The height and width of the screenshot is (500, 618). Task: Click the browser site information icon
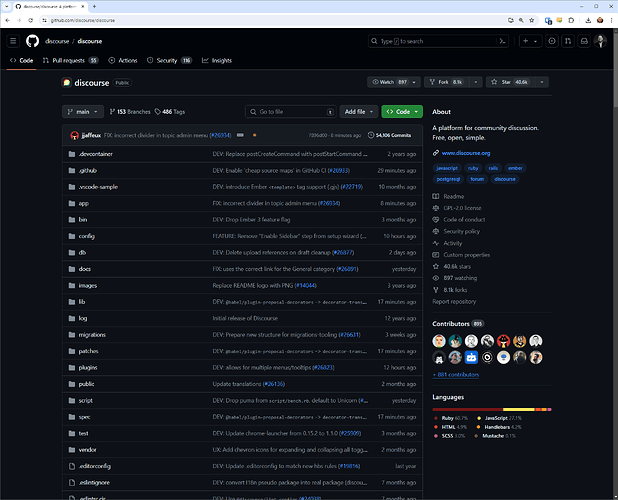tap(44, 20)
